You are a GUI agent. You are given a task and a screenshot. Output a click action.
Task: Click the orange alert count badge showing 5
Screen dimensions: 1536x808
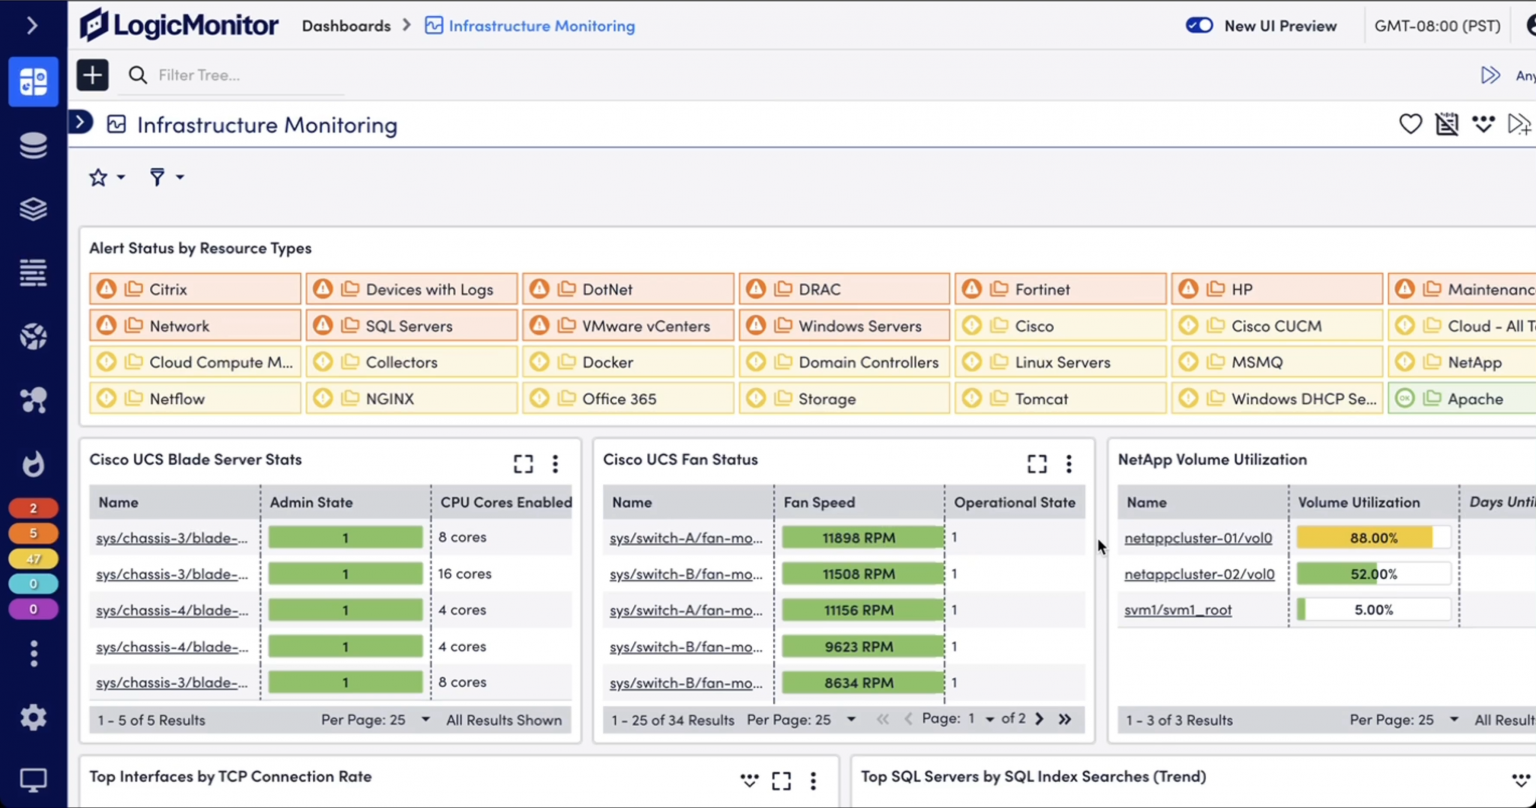[x=33, y=533]
